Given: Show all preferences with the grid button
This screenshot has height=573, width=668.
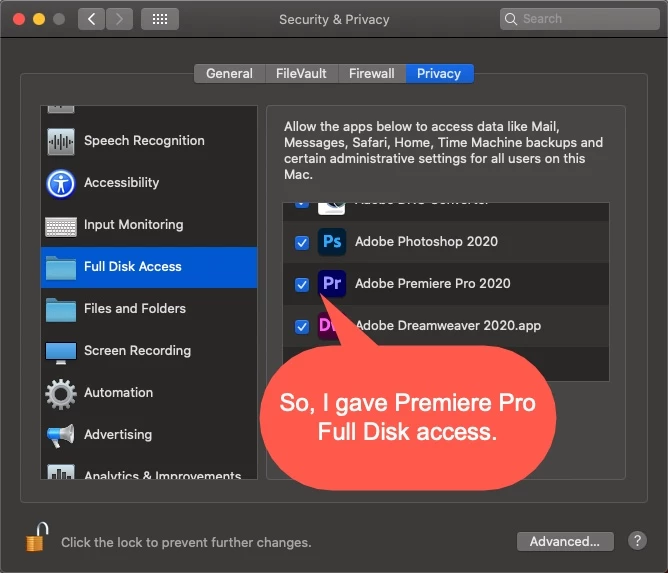Looking at the screenshot, I should coord(160,19).
